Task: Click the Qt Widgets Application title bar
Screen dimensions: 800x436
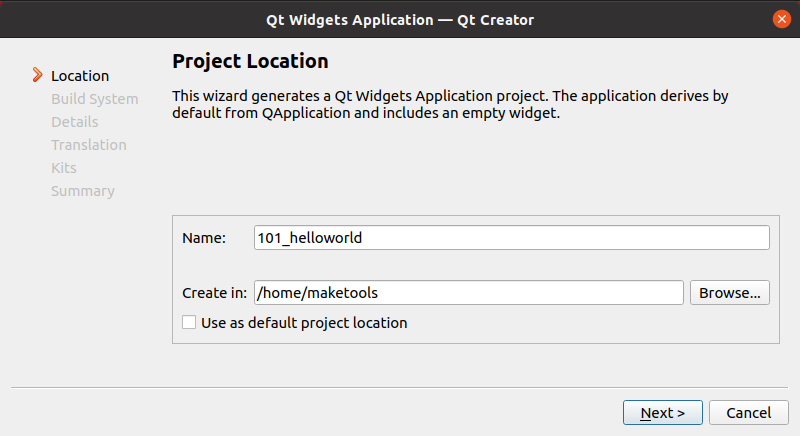Action: [400, 19]
